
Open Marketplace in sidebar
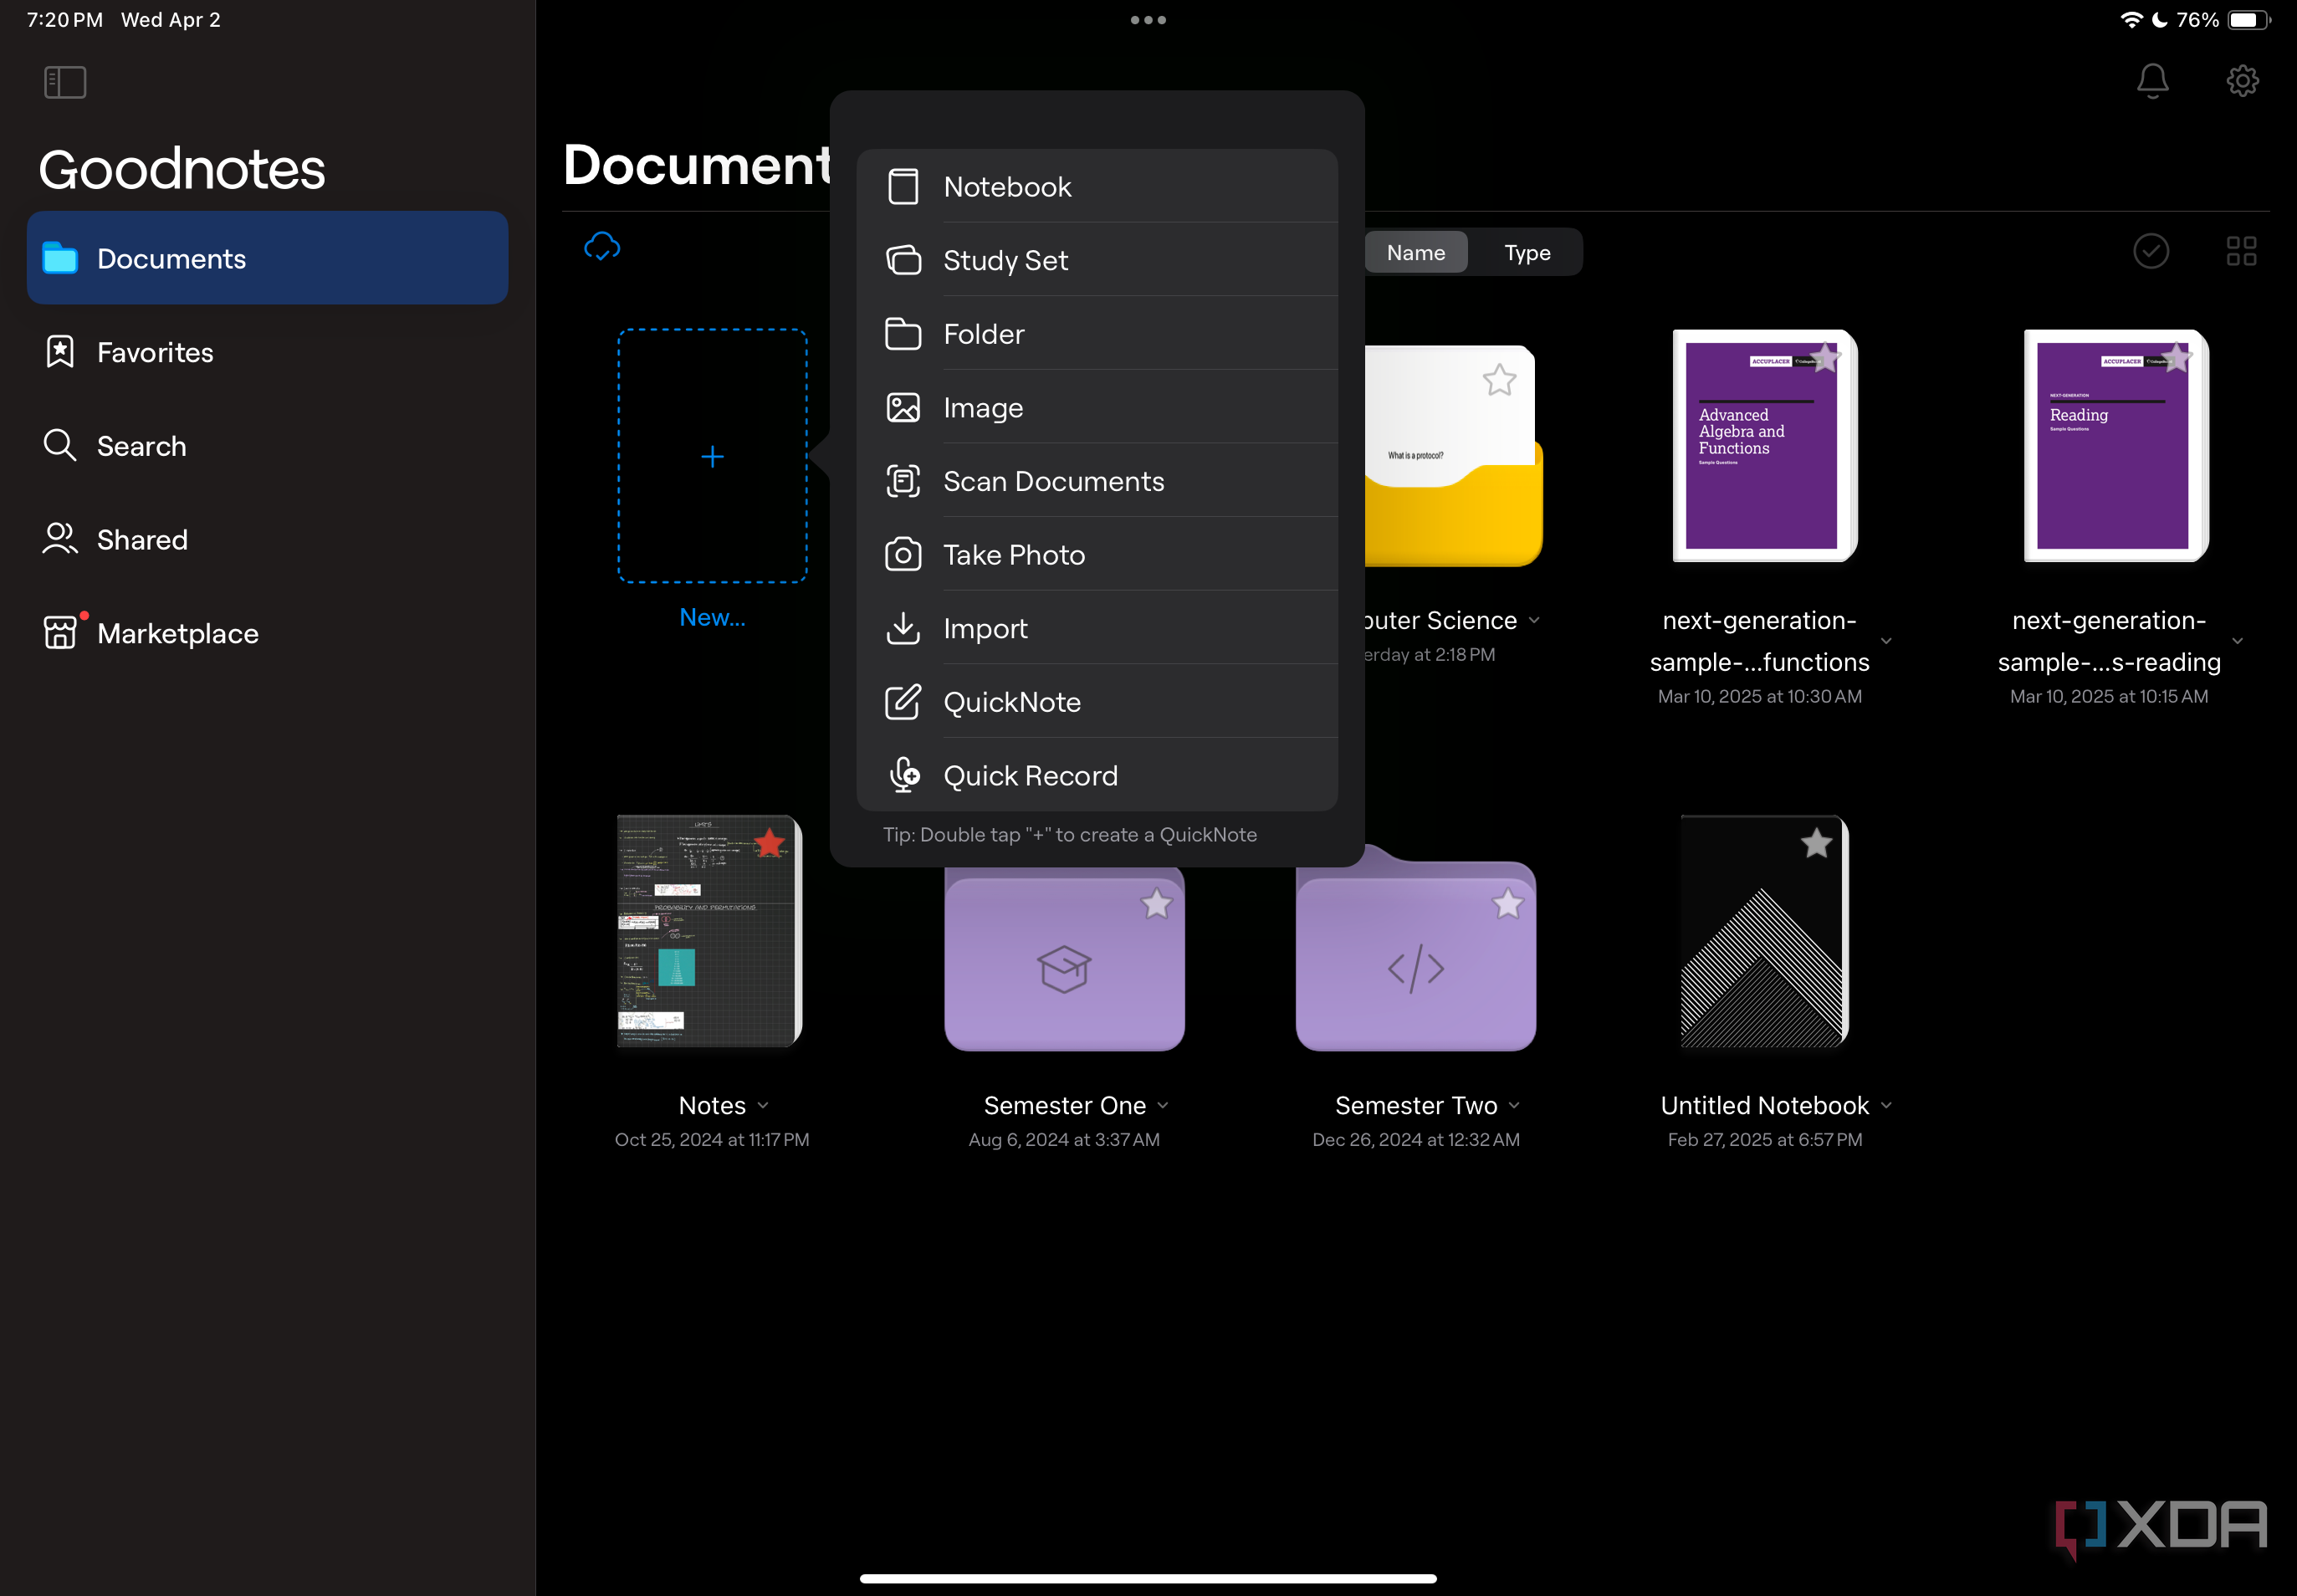268,633
